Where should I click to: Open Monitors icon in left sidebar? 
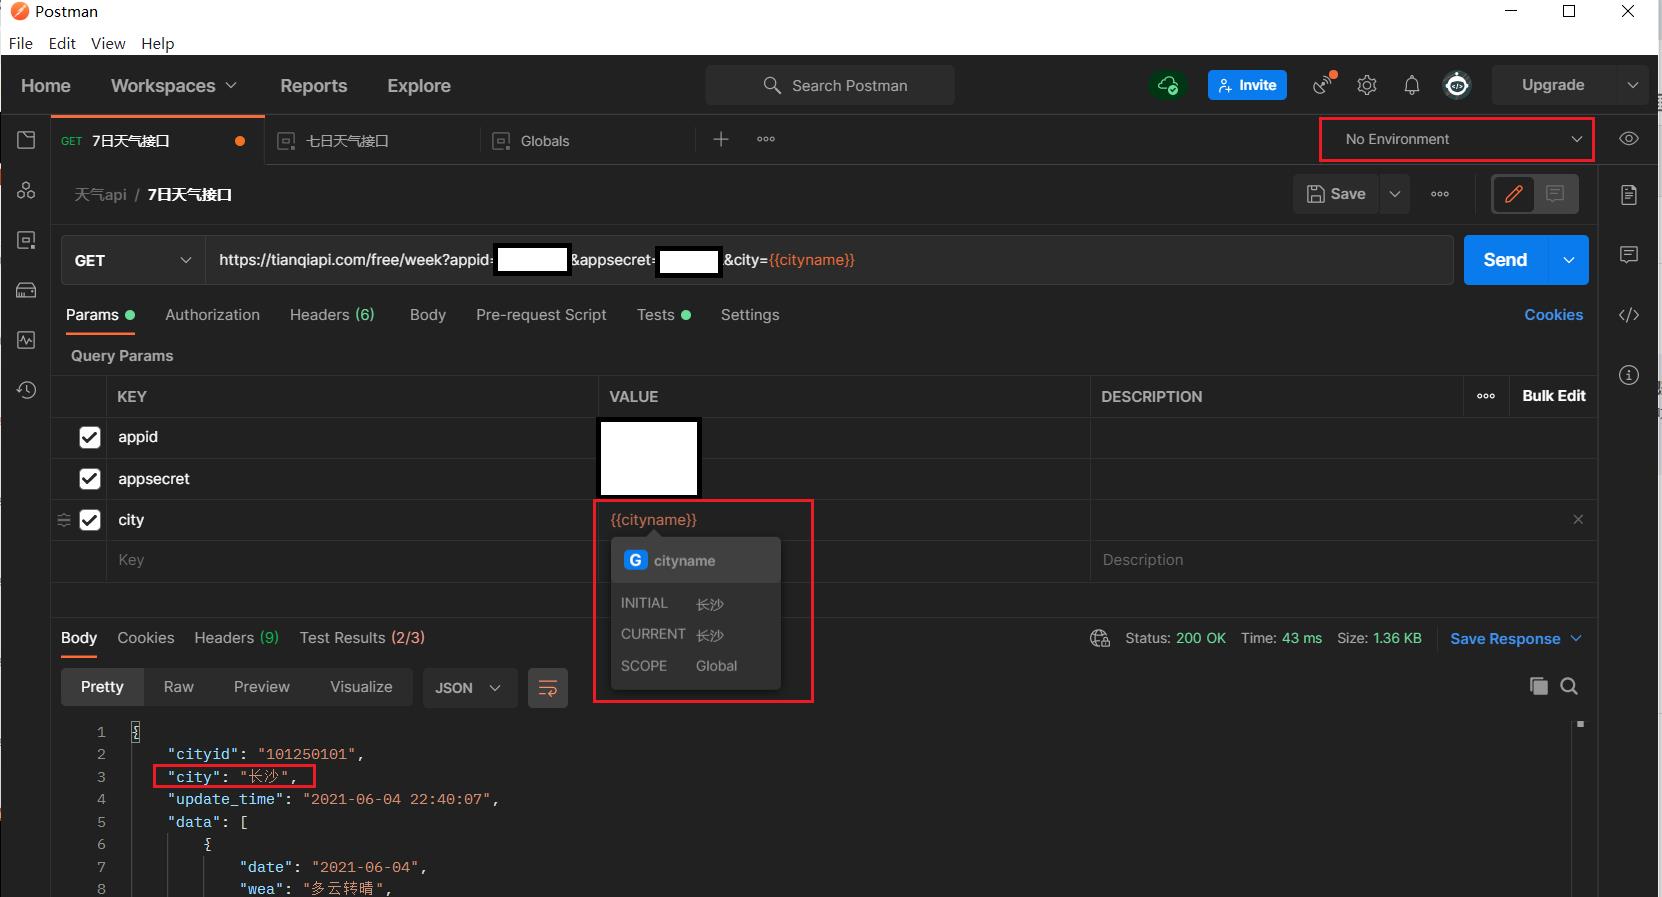[26, 340]
